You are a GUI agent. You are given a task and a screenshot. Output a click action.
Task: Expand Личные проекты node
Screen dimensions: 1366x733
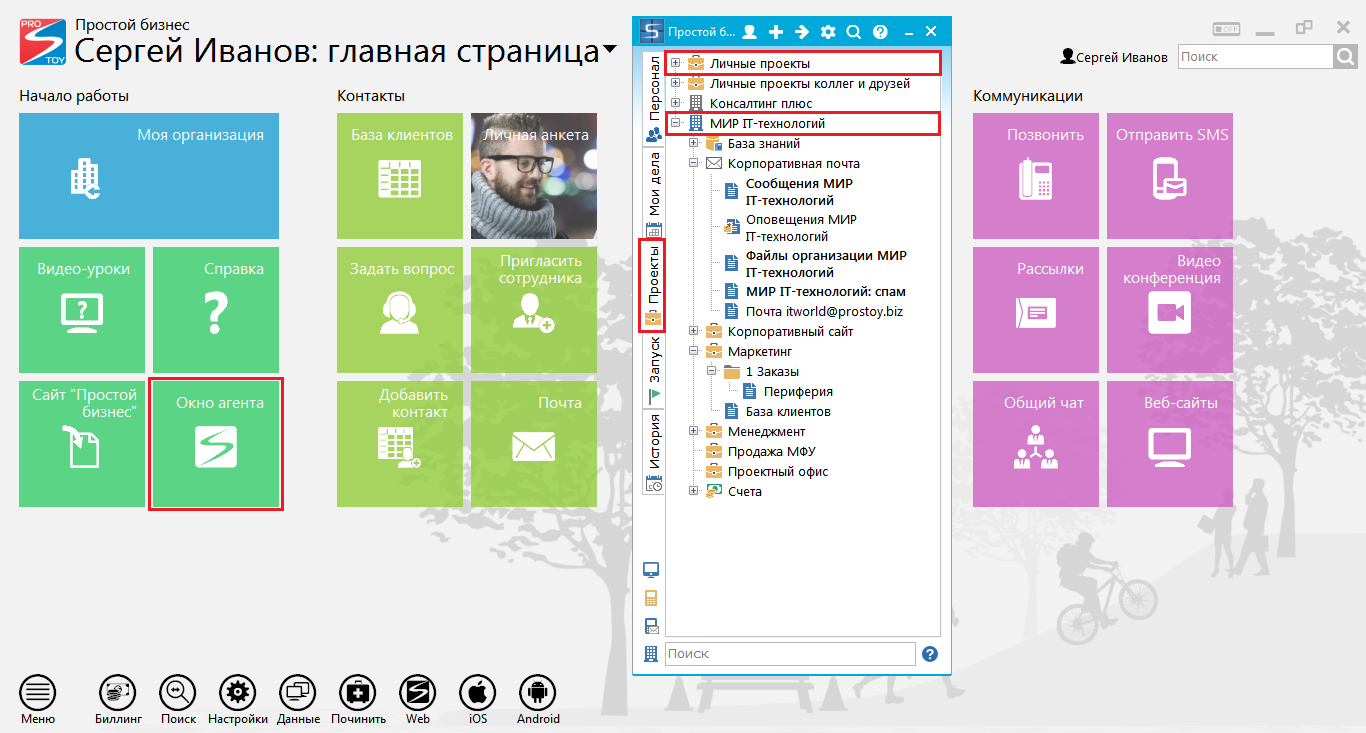point(676,63)
